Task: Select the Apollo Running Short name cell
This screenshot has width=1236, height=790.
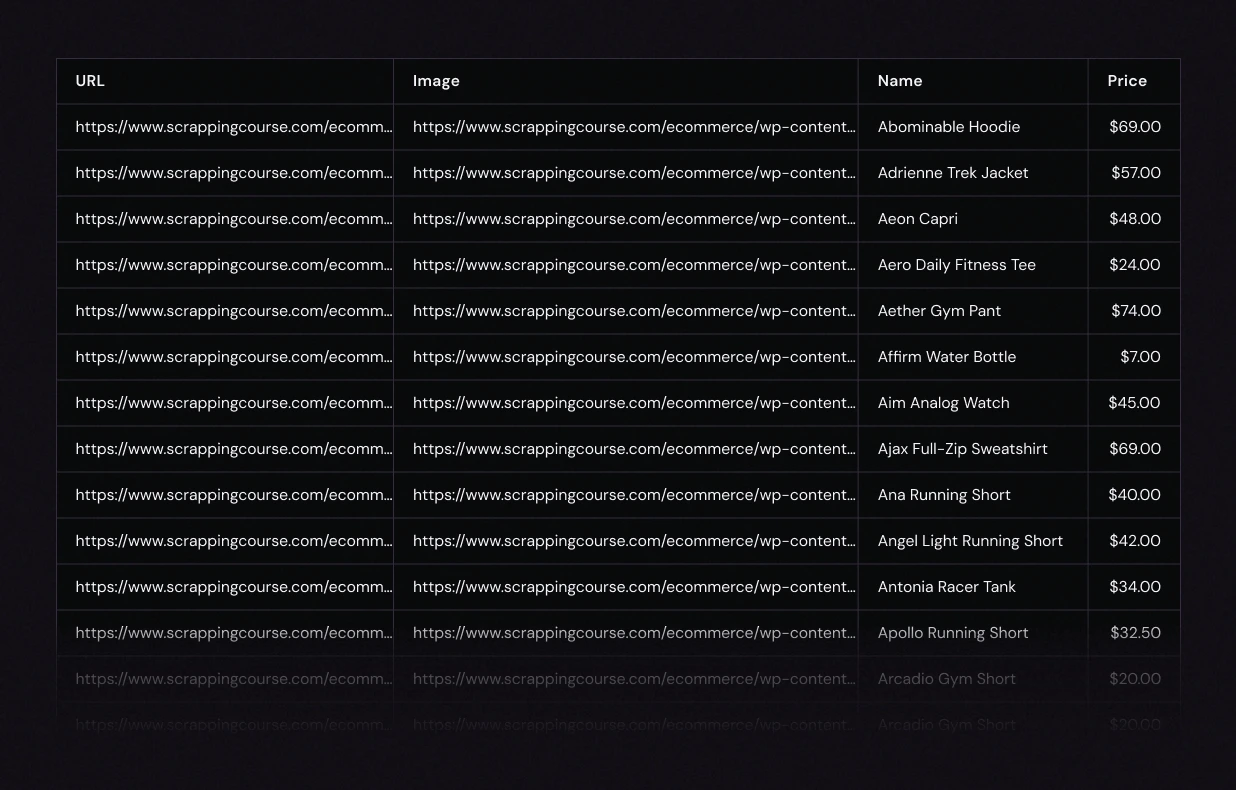Action: point(952,633)
